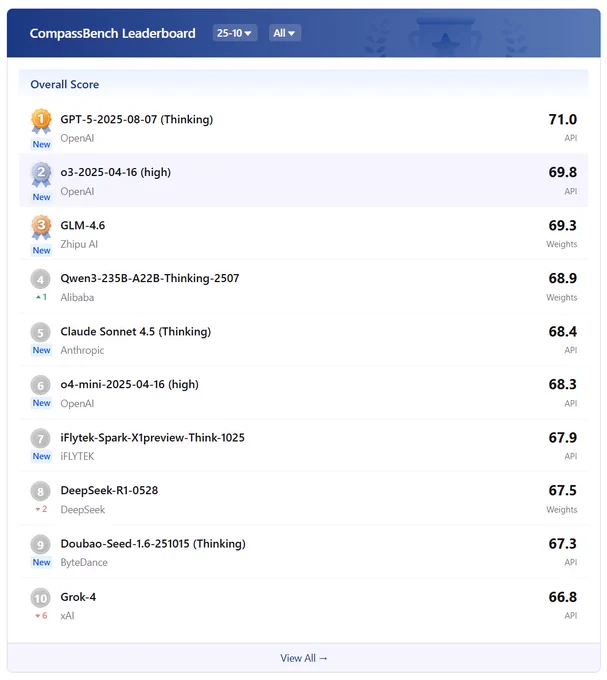Click the New tag beside ByteDance
Viewport: 607px width, 680px height.
coord(41,562)
